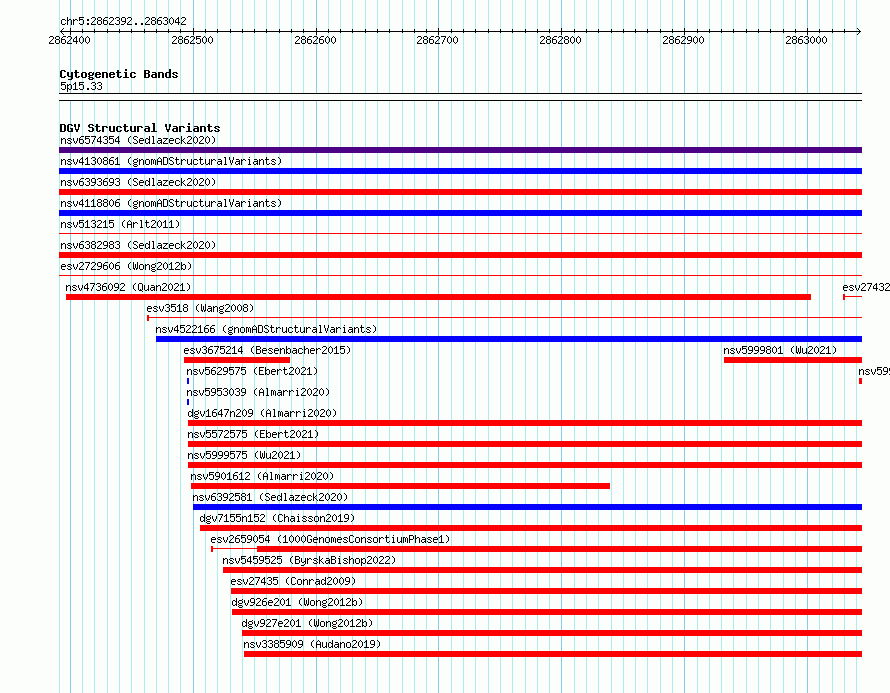Screen dimensions: 890x693
Task: Click nsv4522166 (gnomADStructuralVariants) label
Action: (266, 329)
